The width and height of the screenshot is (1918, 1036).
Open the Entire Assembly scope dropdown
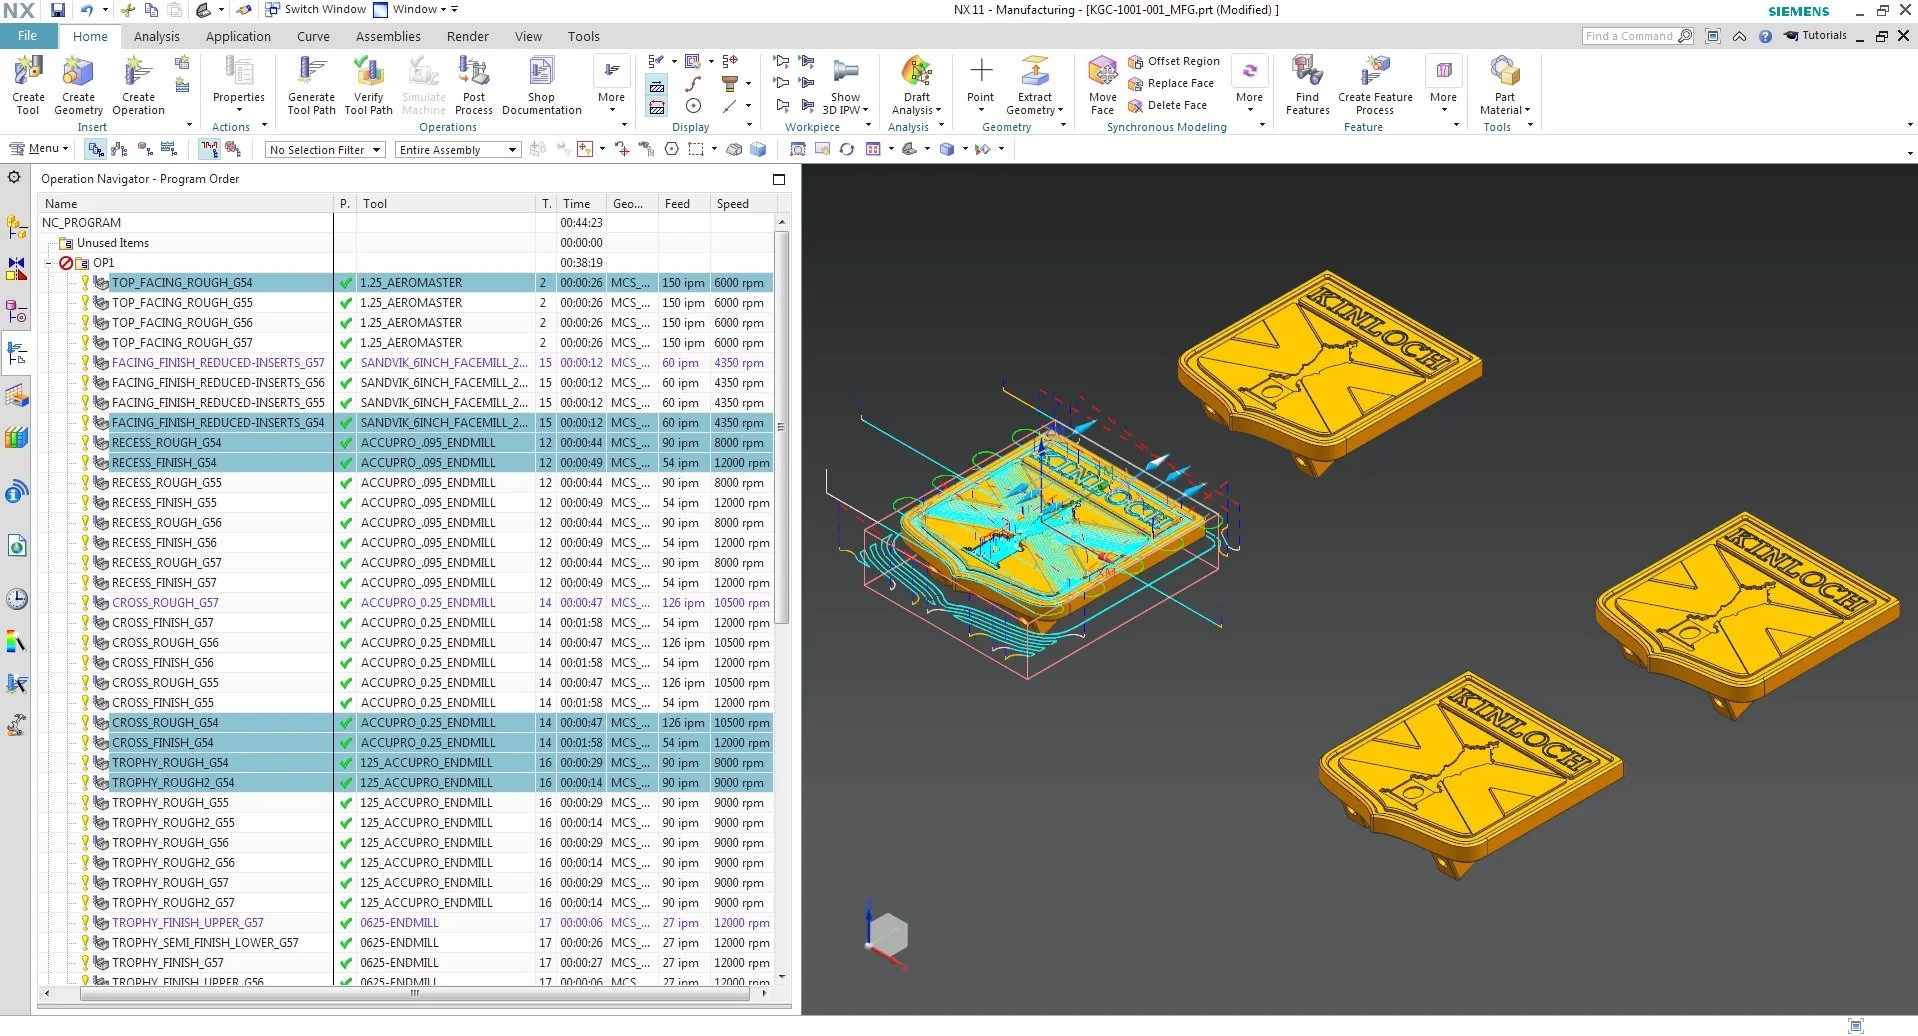pyautogui.click(x=456, y=149)
